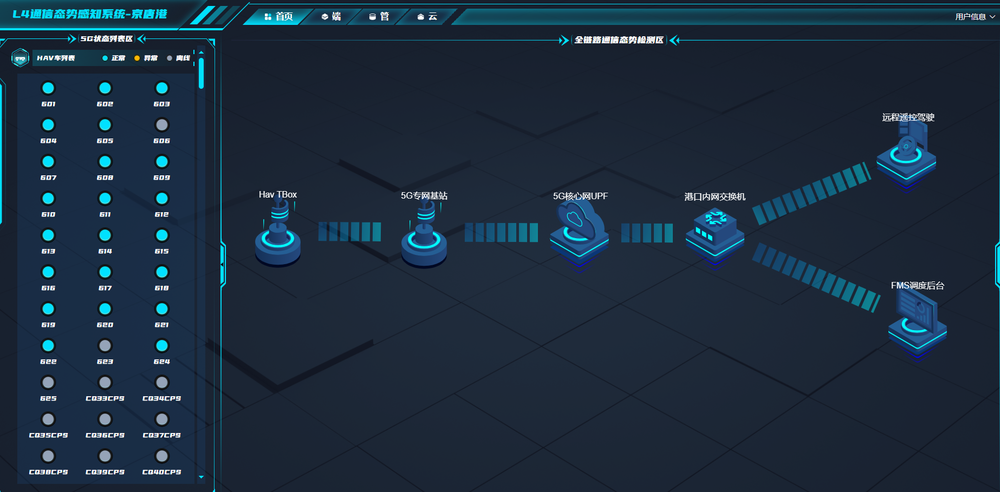This screenshot has height=492, width=1000.
Task: Open the 远程遥控驾驶 remote driving node
Action: pos(906,154)
